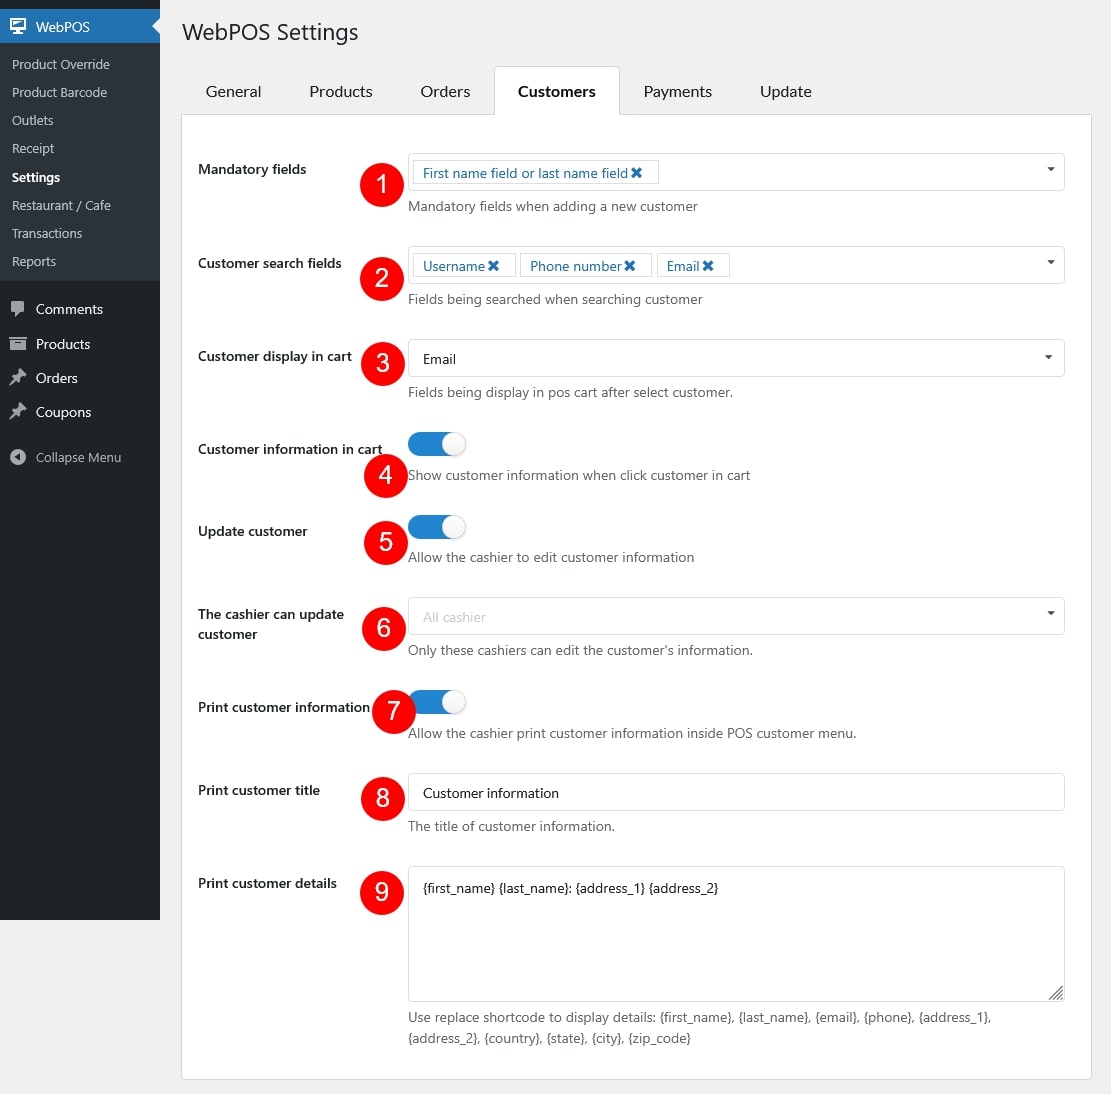1111x1094 pixels.
Task: Remove the Username search field tag
Action: coord(493,266)
